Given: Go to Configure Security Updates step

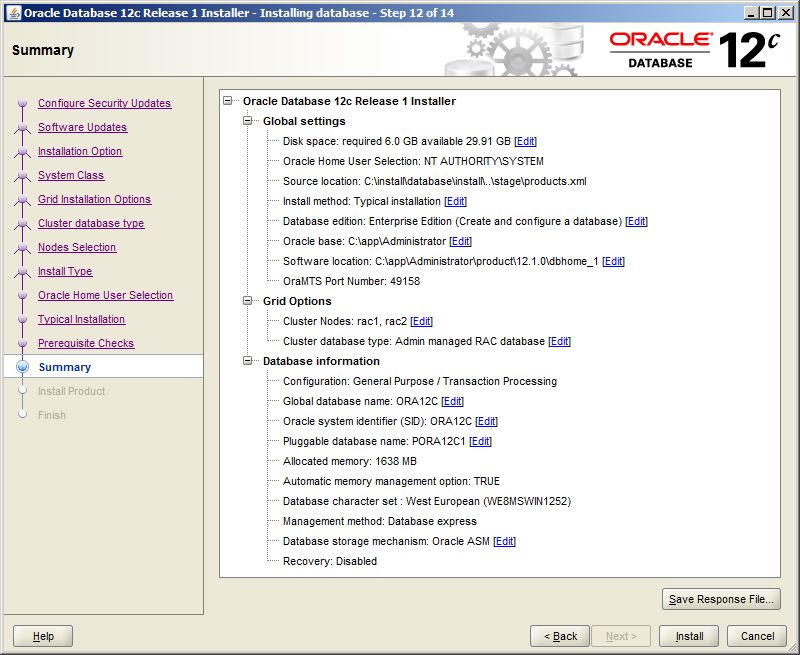Looking at the screenshot, I should pyautogui.click(x=105, y=103).
